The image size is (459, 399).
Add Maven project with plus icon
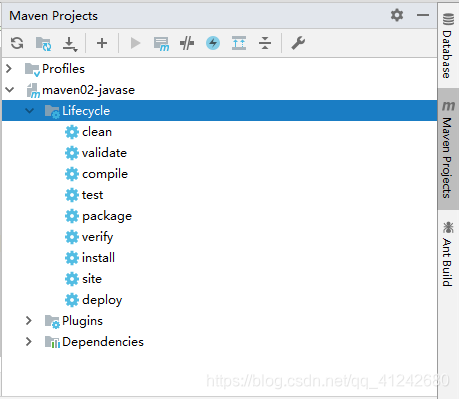pyautogui.click(x=102, y=43)
